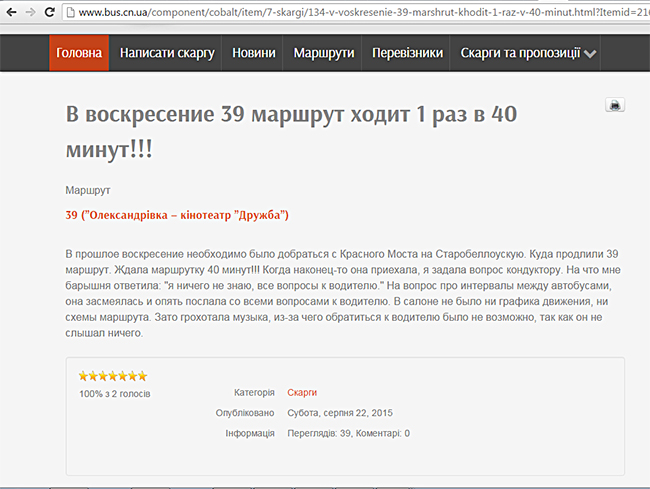Expand the chevron after Скарги та пропозиції

pyautogui.click(x=590, y=54)
